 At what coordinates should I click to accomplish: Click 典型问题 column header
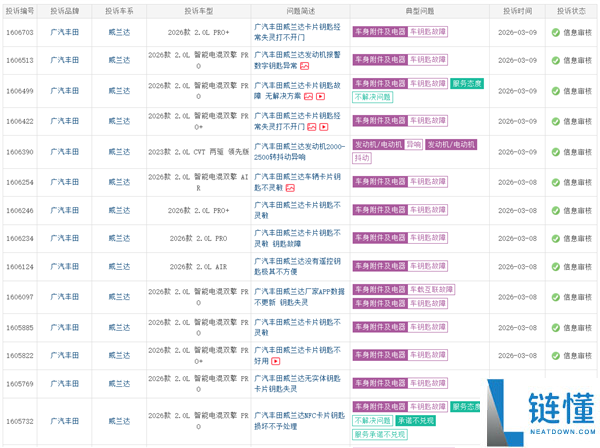(x=420, y=11)
